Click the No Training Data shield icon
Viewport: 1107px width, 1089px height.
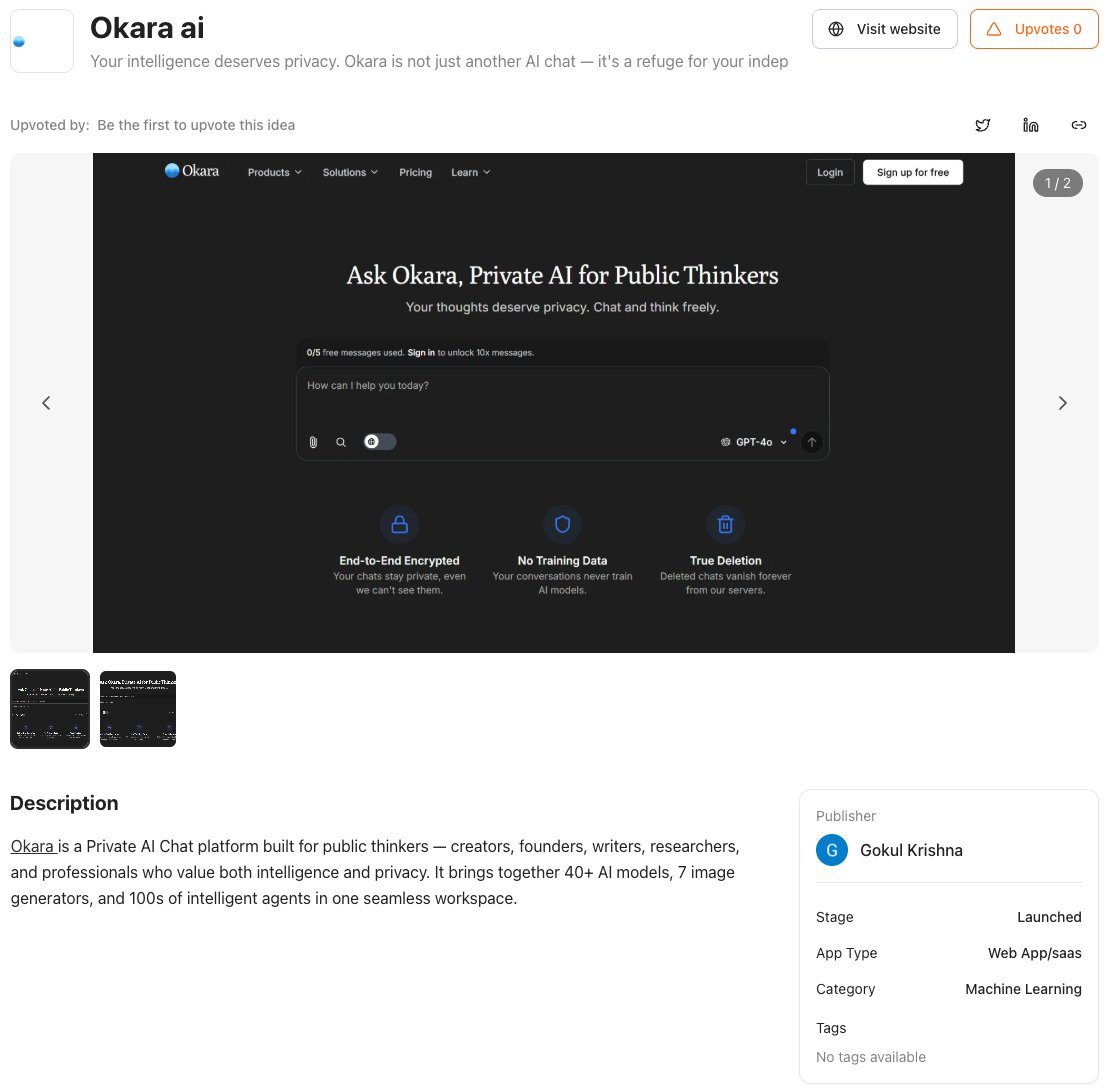(562, 524)
